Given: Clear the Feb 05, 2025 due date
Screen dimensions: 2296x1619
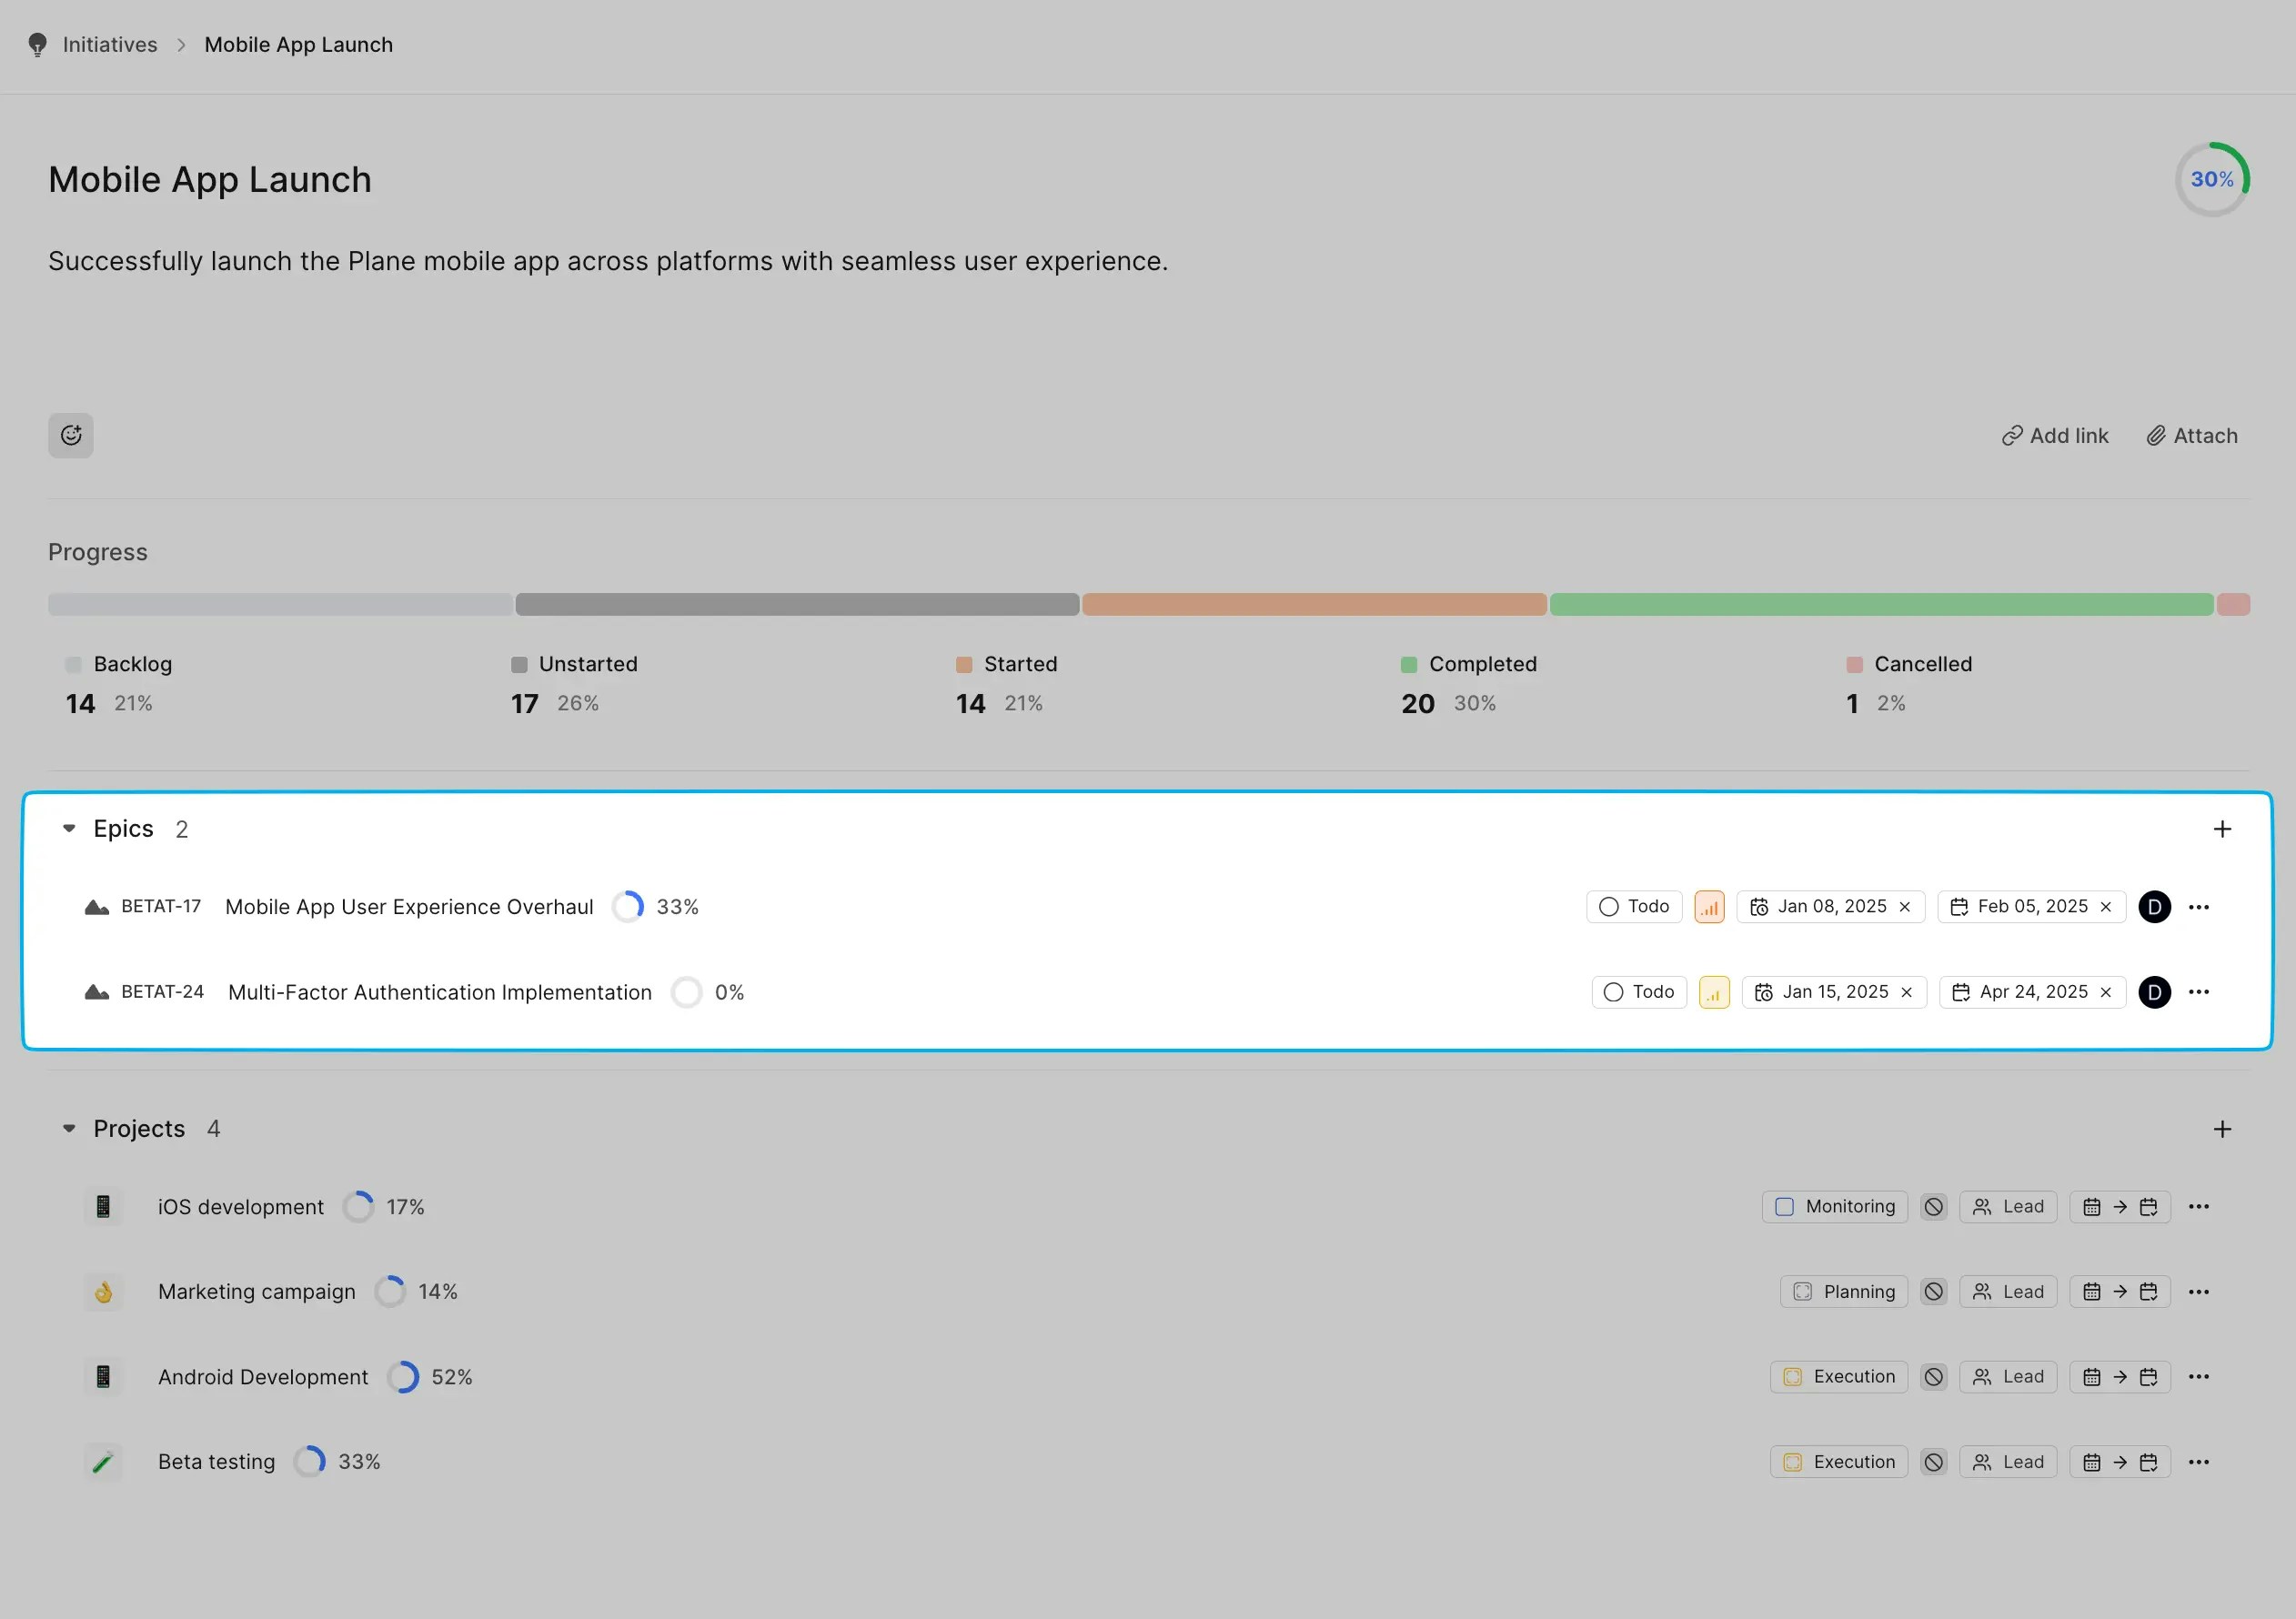Looking at the screenshot, I should point(2106,907).
